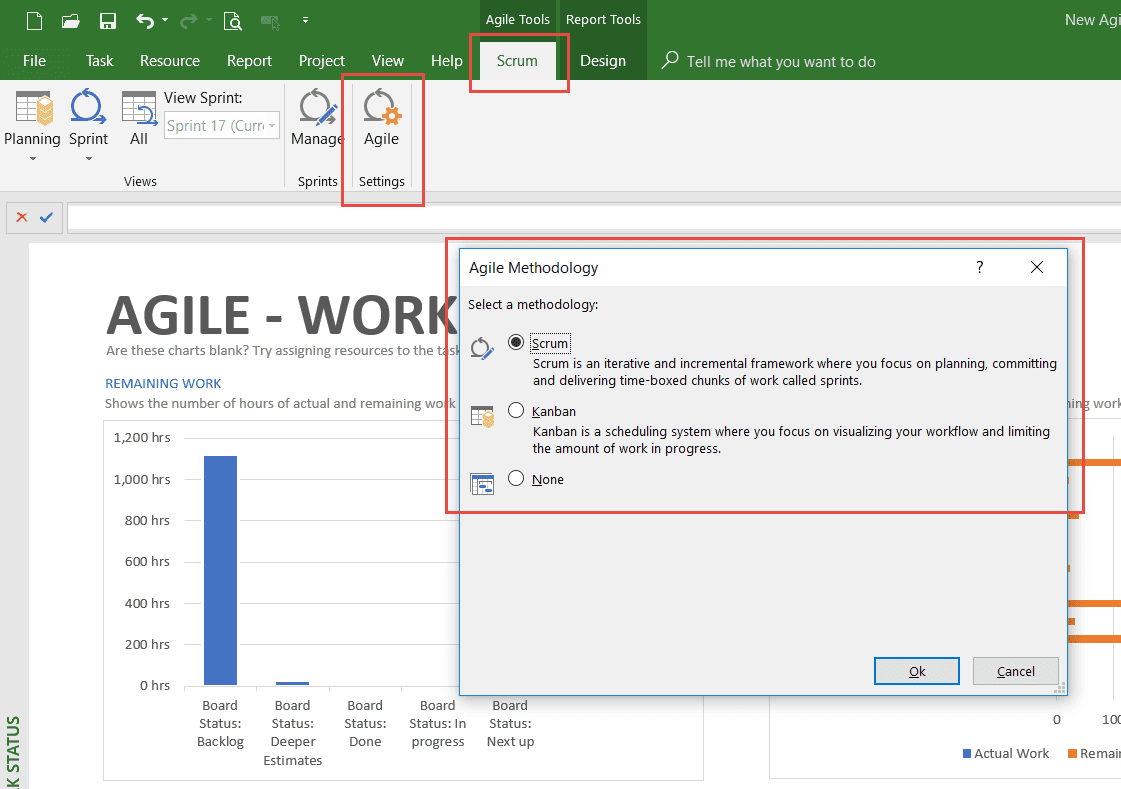The height and width of the screenshot is (789, 1121).
Task: Click the New blank project icon
Action: coord(34,21)
